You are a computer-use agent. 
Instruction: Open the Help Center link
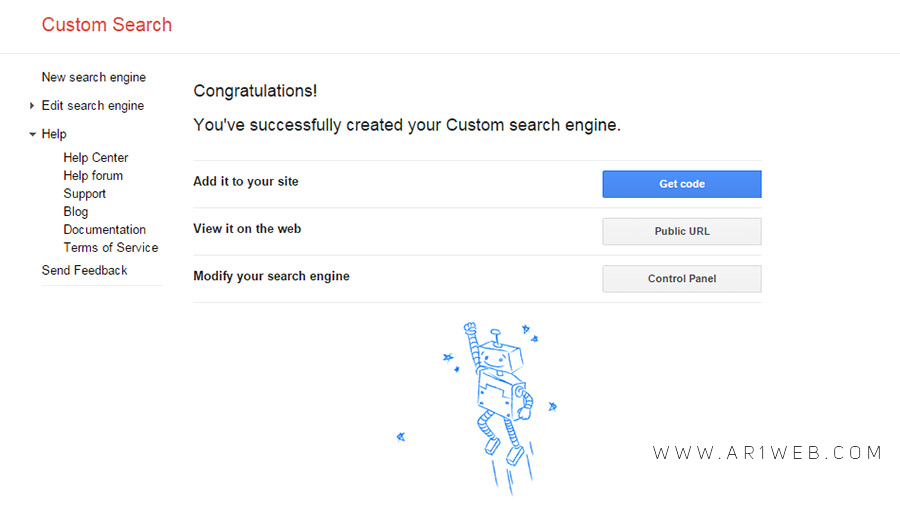(96, 157)
